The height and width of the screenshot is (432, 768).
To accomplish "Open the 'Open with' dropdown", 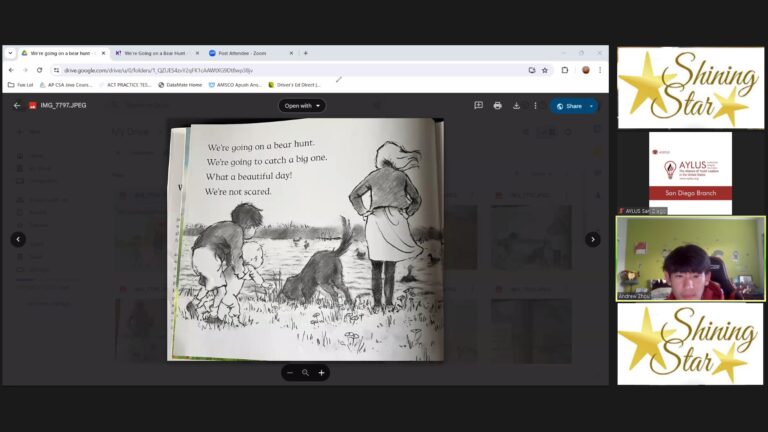I will (x=302, y=106).
